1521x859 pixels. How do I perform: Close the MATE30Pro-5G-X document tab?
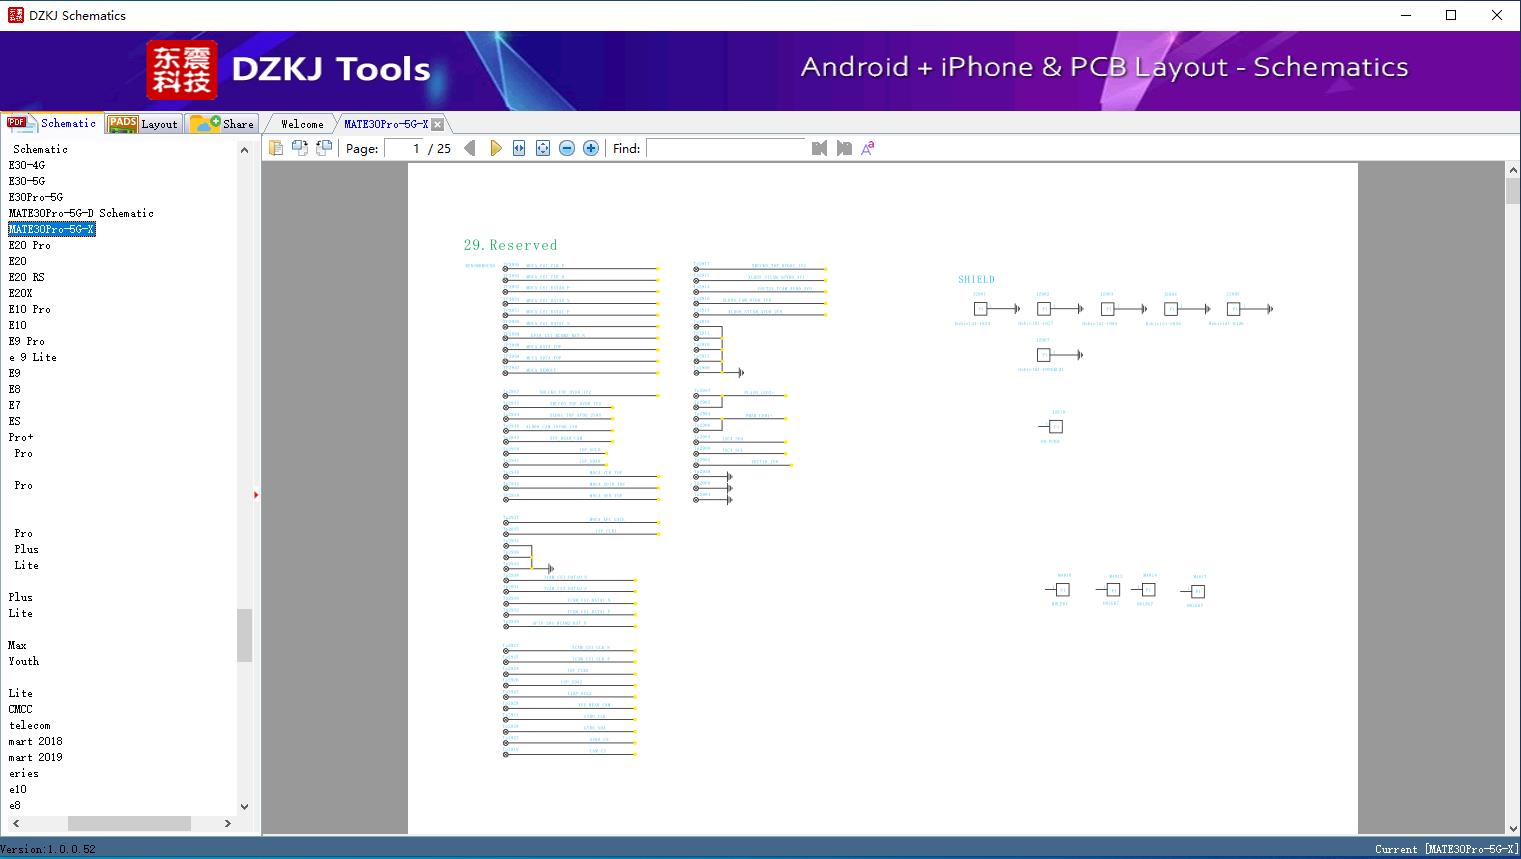click(x=437, y=124)
